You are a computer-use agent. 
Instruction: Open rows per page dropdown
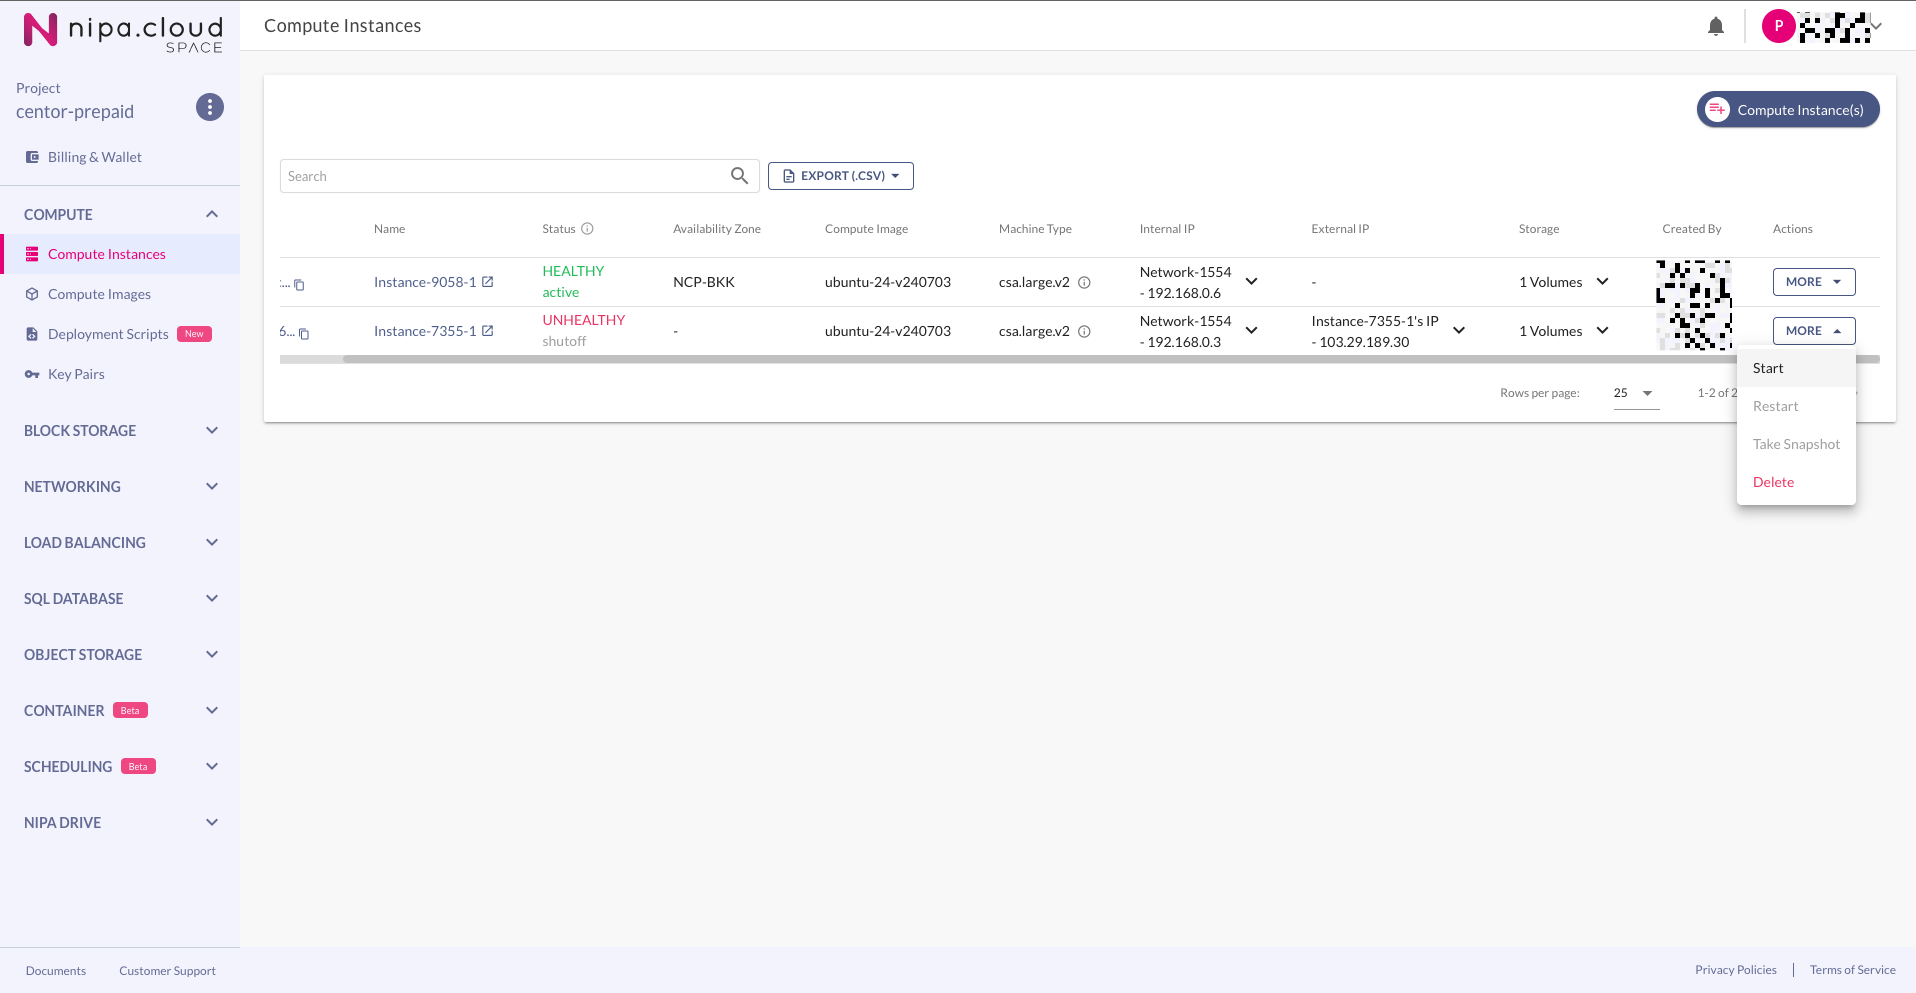[1636, 393]
